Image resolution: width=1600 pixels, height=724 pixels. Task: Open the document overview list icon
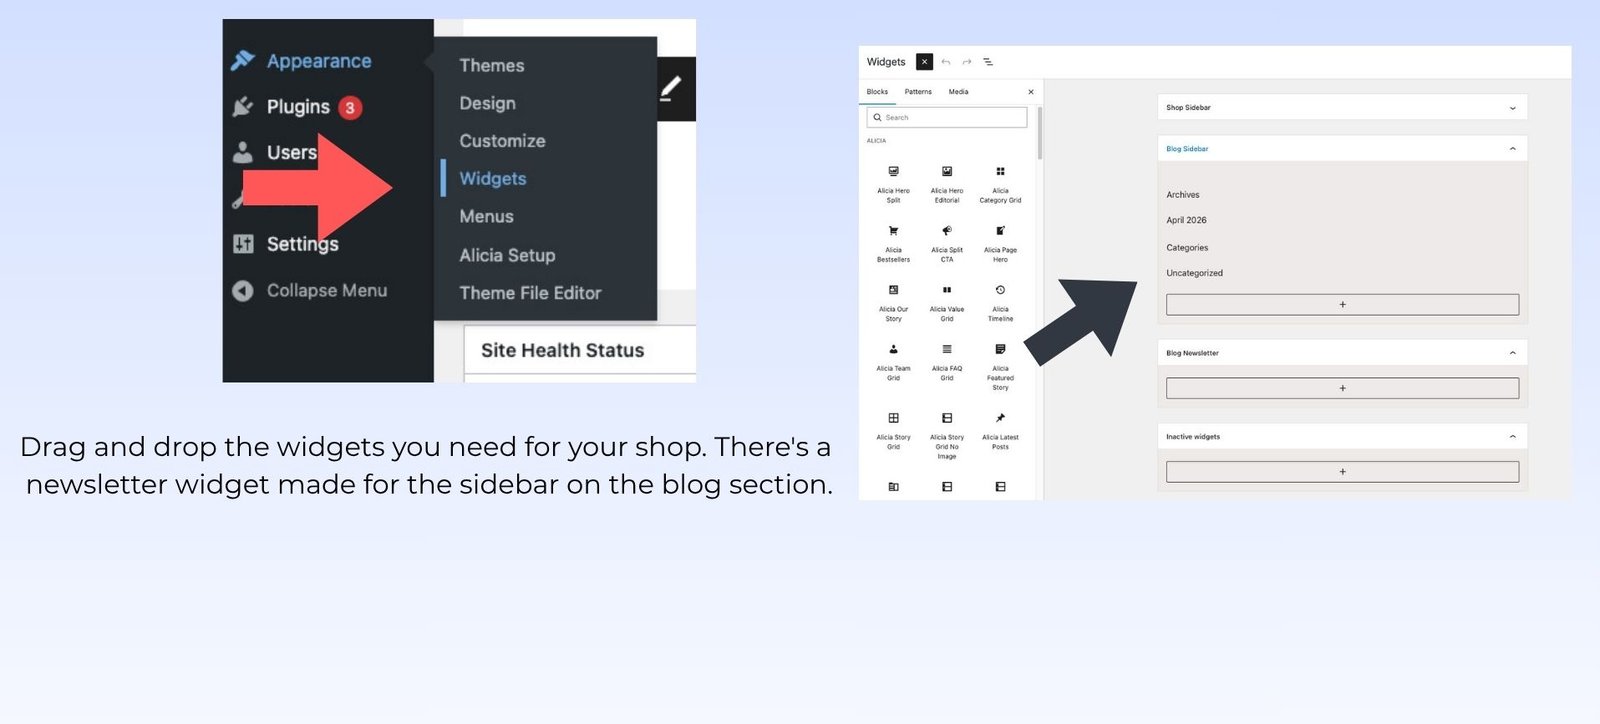click(988, 62)
